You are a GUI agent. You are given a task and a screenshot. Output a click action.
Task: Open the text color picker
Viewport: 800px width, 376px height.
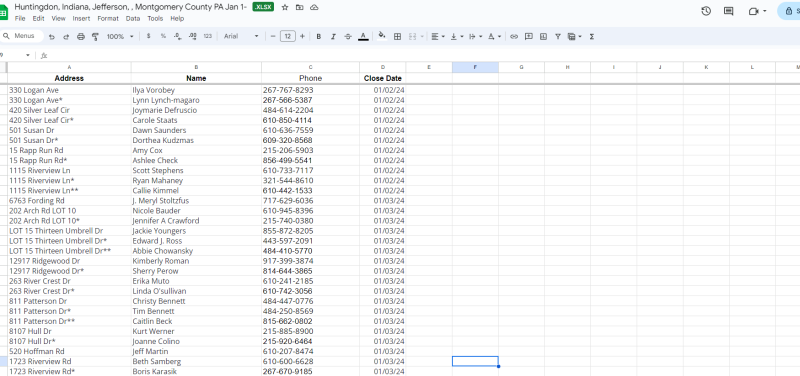coord(363,36)
